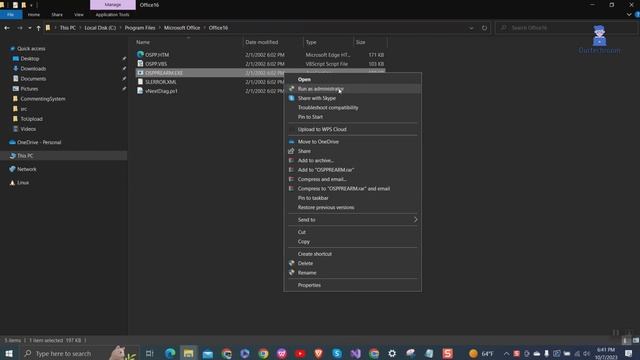
Task: Click the Videos icon in sidebar
Action: tap(16, 129)
